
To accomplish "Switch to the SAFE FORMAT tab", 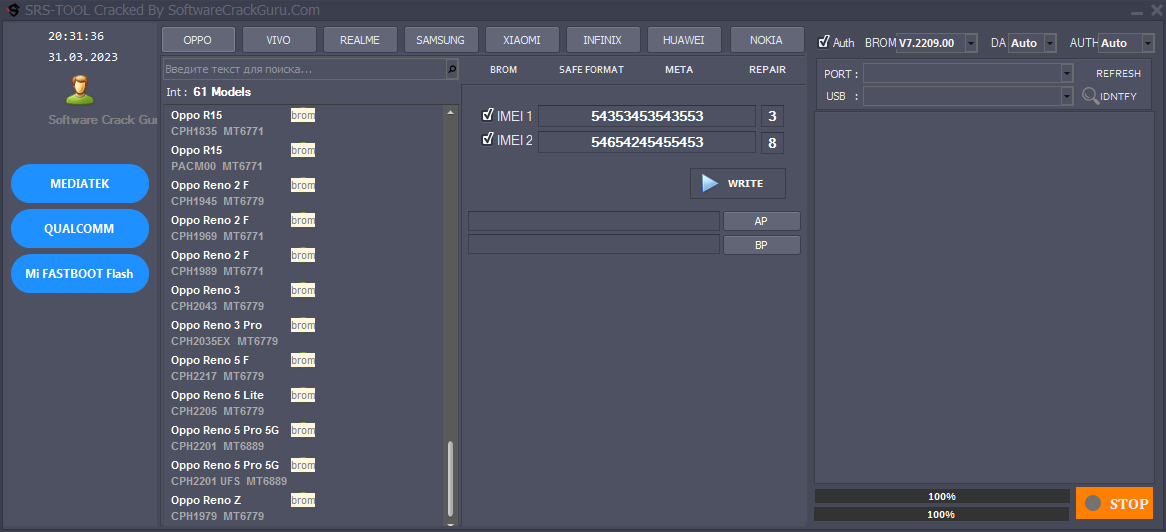I will [591, 69].
